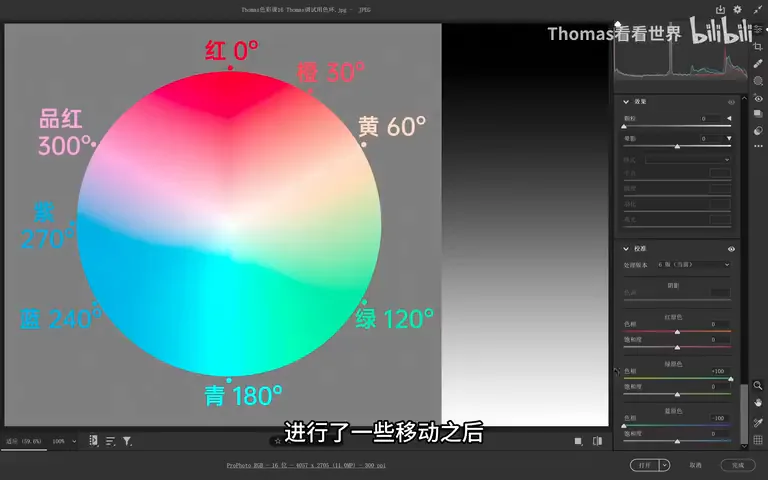This screenshot has height=480, width=768.
Task: Open the sort order icon
Action: point(110,441)
